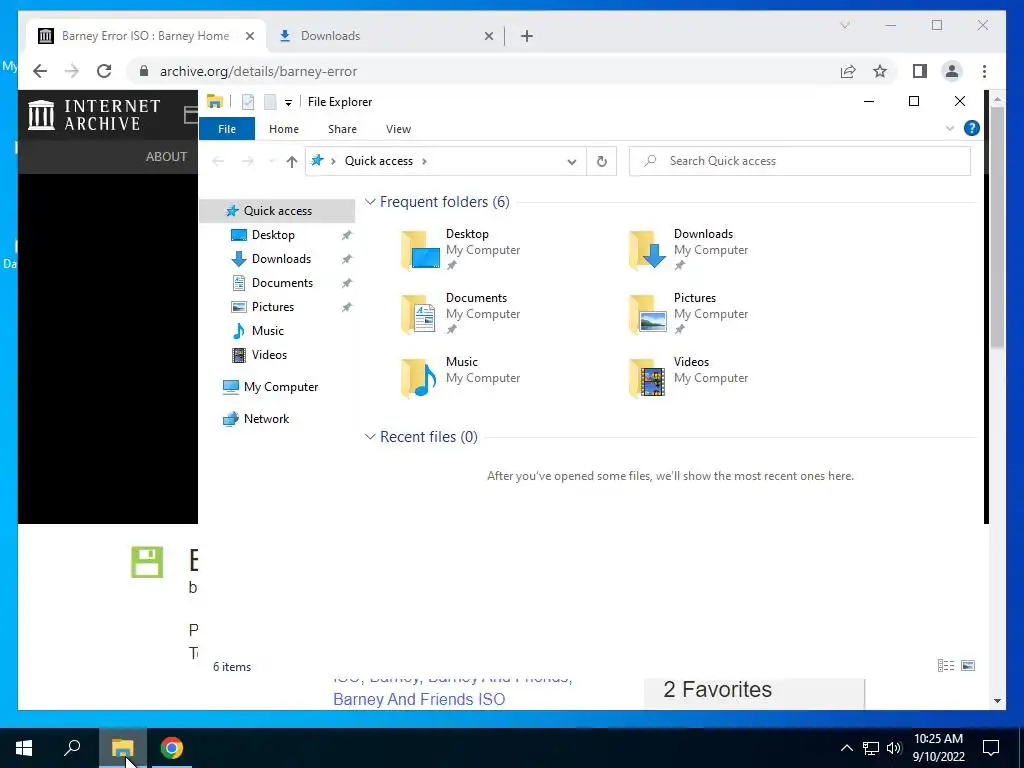1024x768 pixels.
Task: Click the Desktop folder icon in Frequent folders
Action: (419, 250)
